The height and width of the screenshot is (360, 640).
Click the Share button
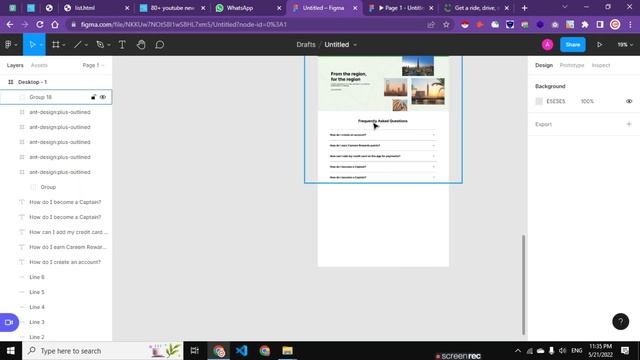point(573,44)
